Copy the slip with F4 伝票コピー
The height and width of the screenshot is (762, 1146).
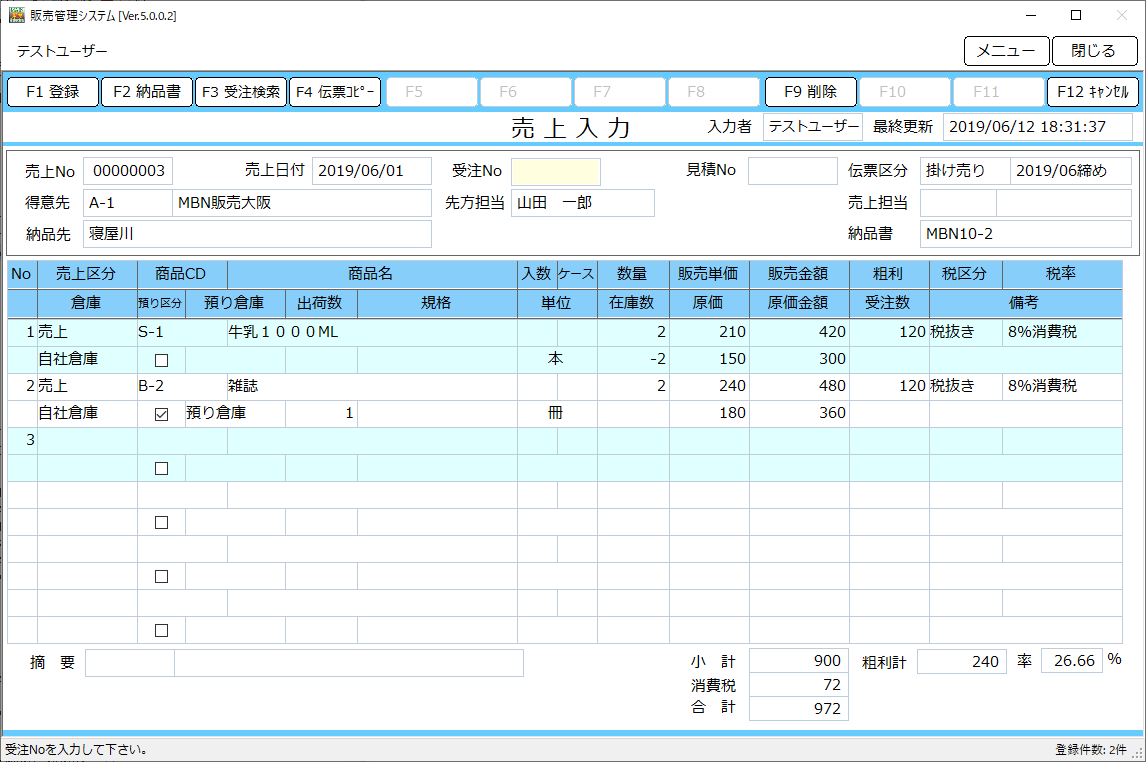(335, 92)
